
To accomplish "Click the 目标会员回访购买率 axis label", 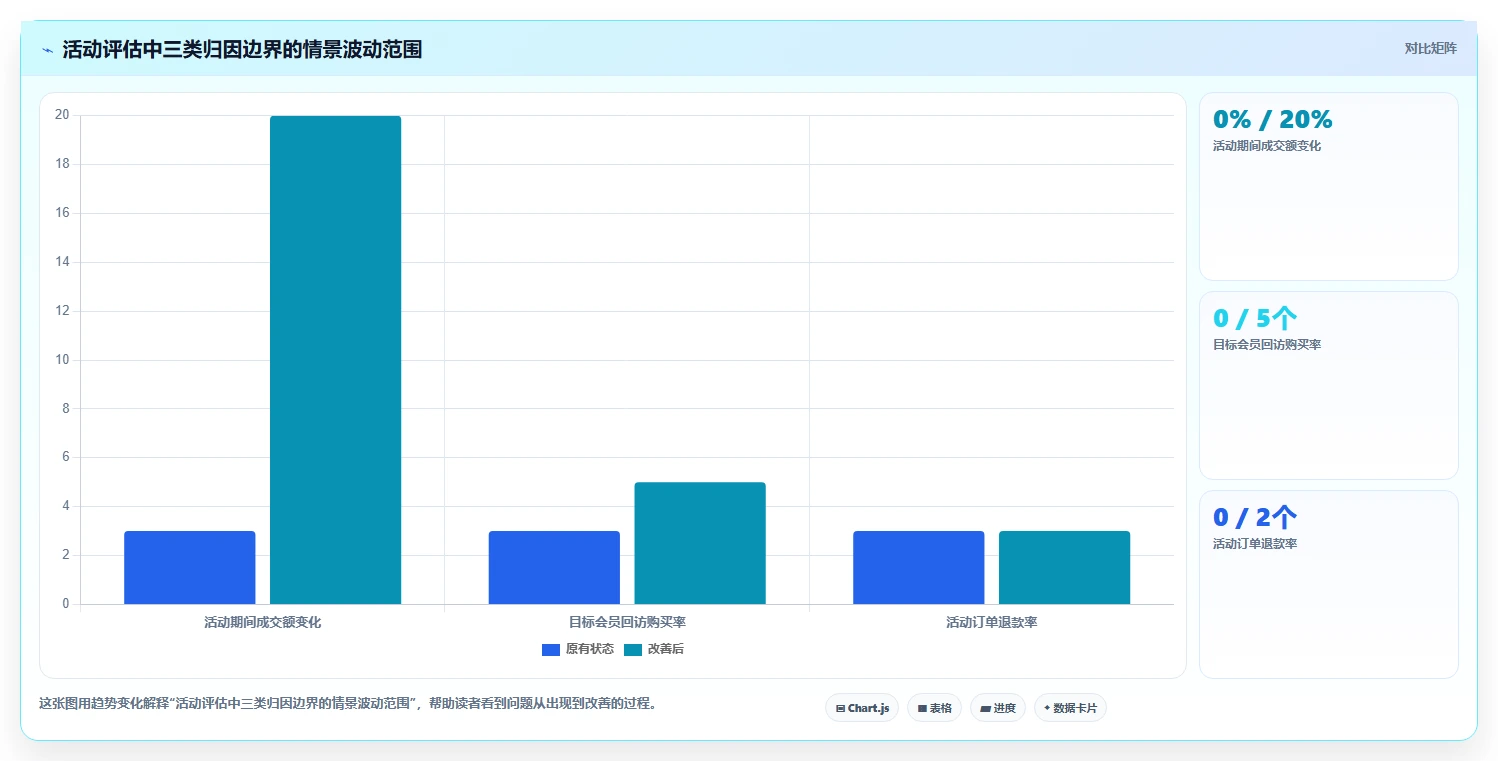I will pos(627,622).
